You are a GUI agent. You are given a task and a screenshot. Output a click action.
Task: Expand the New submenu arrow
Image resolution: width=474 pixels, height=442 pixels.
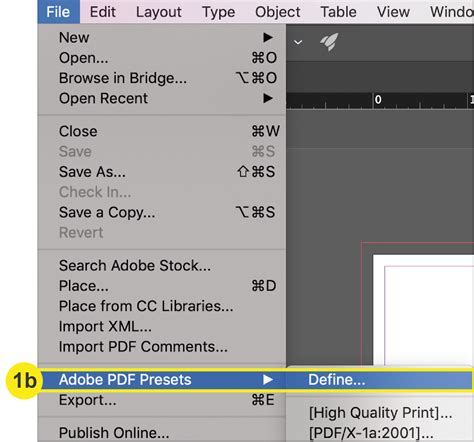pos(268,37)
